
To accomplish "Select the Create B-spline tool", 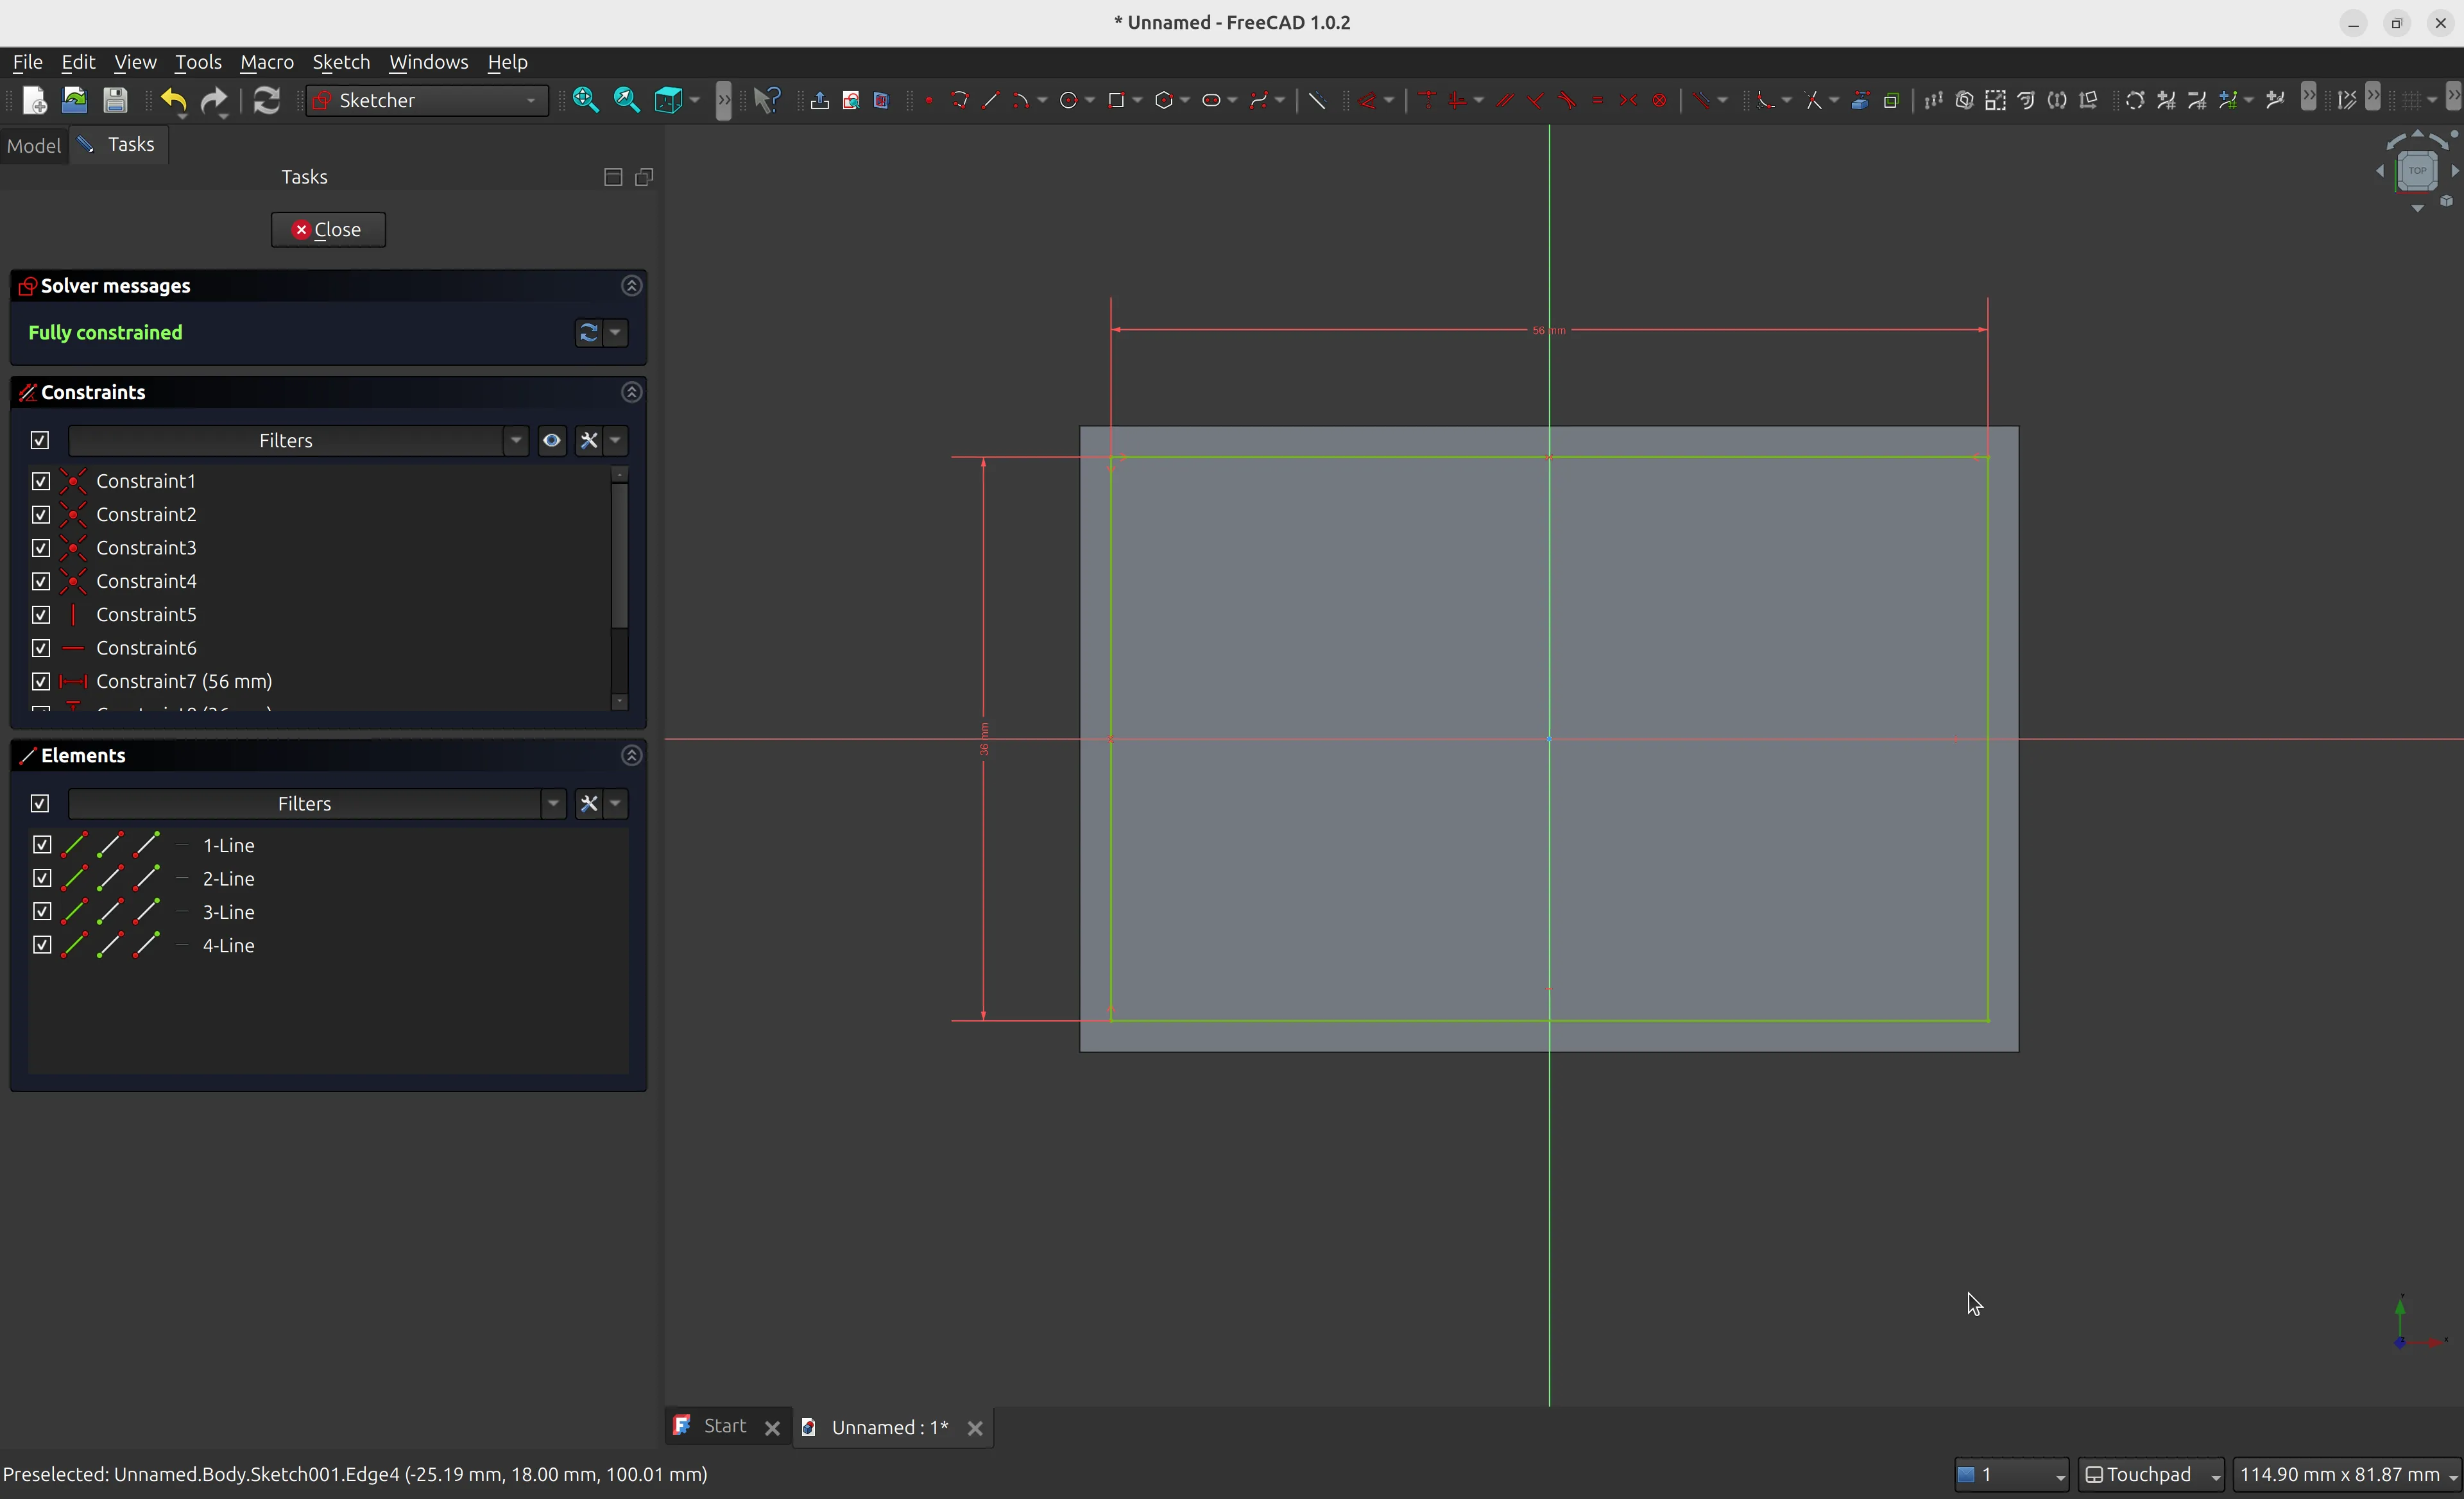I will tap(1259, 100).
